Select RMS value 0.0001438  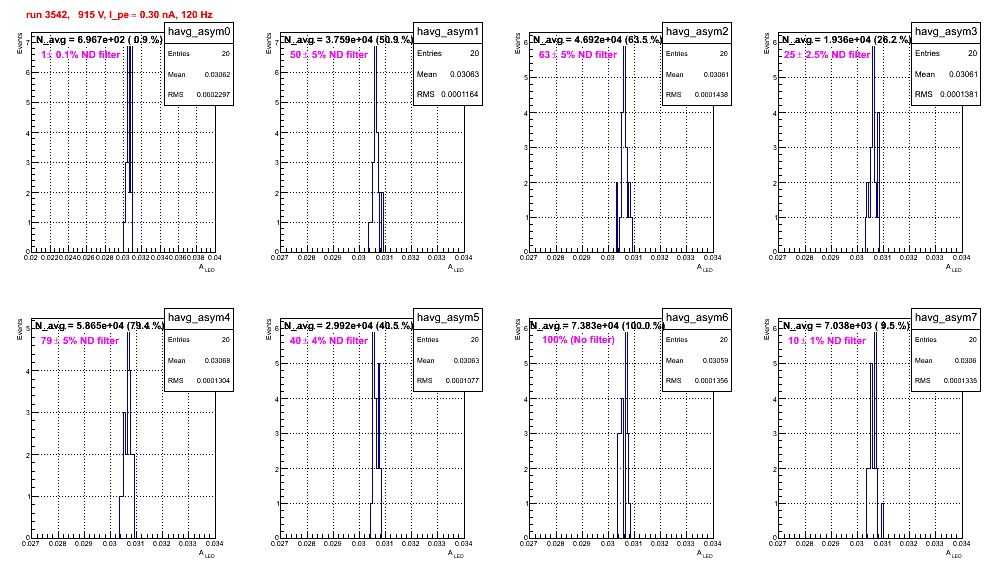pyautogui.click(x=711, y=95)
